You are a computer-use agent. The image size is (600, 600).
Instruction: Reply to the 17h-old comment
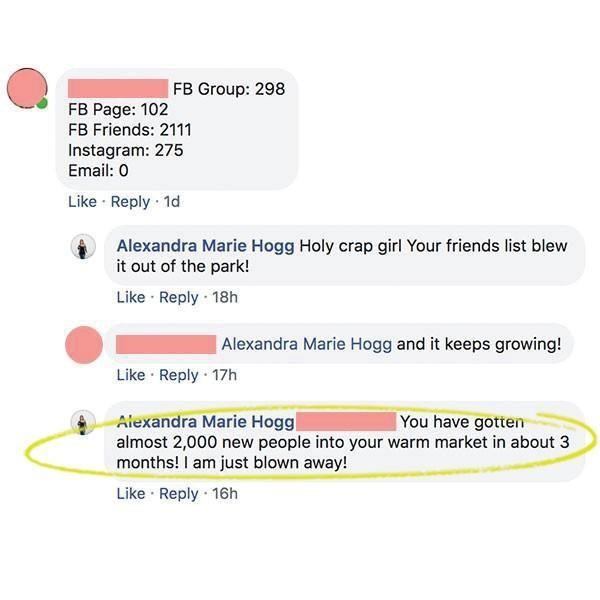click(179, 376)
